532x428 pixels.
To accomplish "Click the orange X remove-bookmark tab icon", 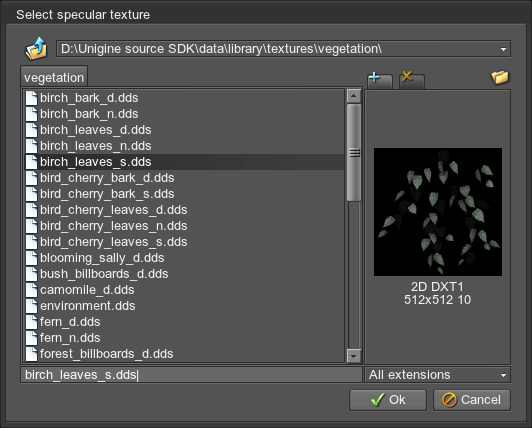I will [x=407, y=76].
